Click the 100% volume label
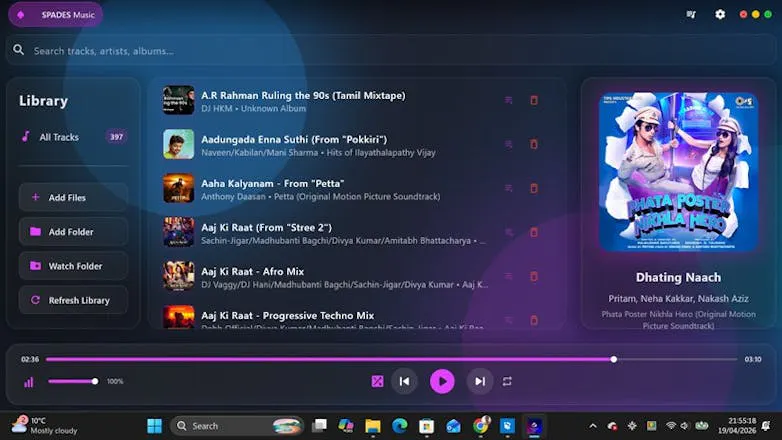The height and width of the screenshot is (440, 782). pos(115,381)
